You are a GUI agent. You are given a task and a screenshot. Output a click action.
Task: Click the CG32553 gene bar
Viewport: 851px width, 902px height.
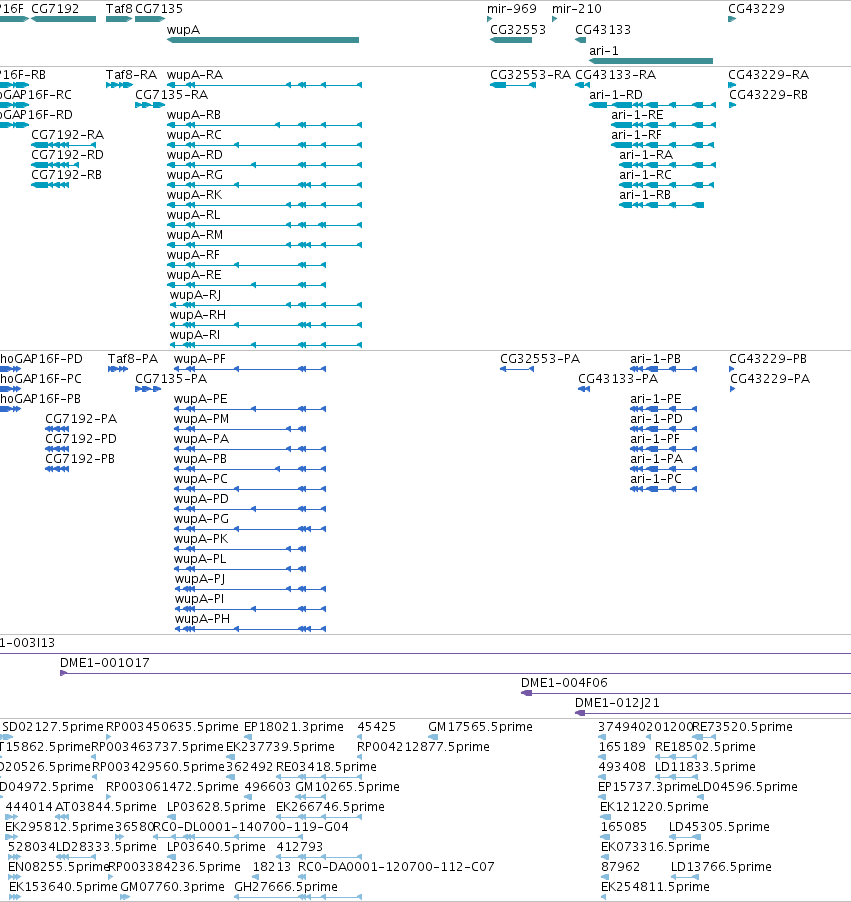click(511, 40)
